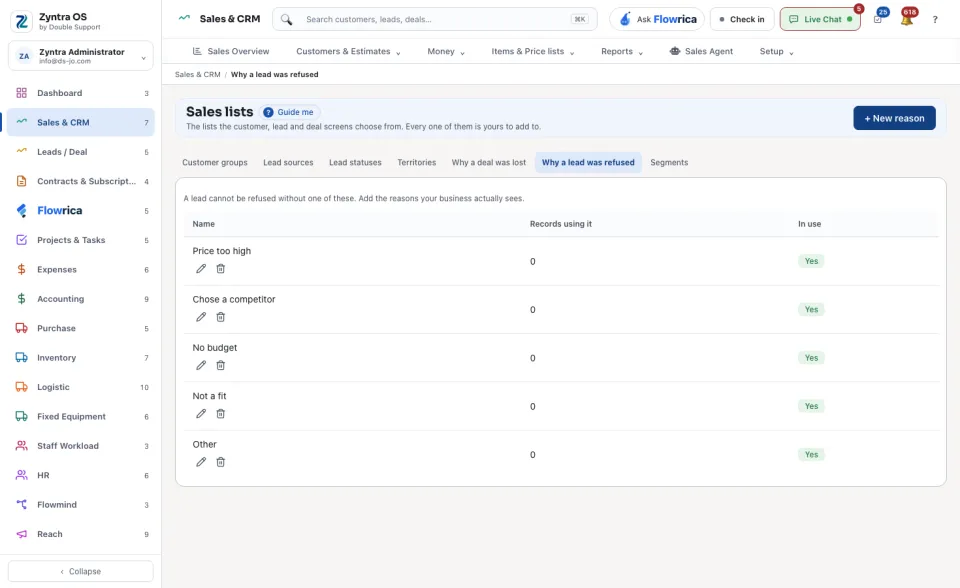Image resolution: width=960 pixels, height=588 pixels.
Task: Expand the Money menu
Action: [x=446, y=51]
